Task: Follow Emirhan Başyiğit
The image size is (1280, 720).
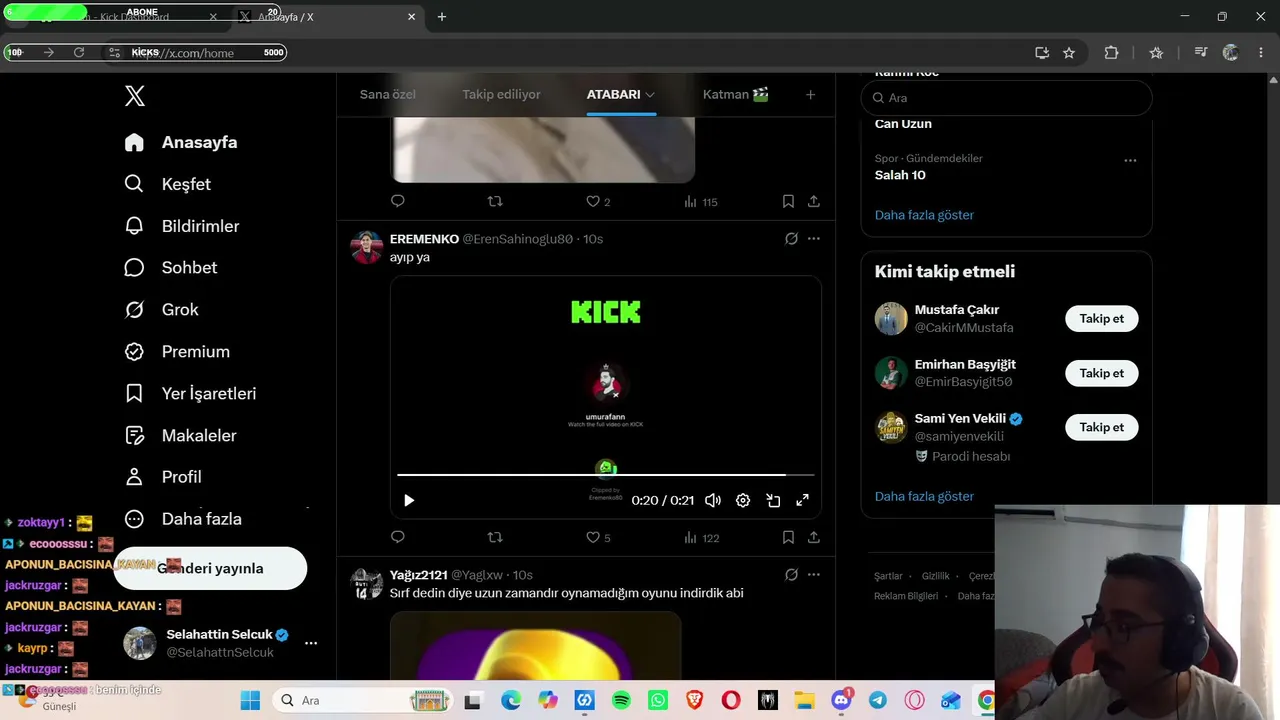Action: click(1102, 373)
